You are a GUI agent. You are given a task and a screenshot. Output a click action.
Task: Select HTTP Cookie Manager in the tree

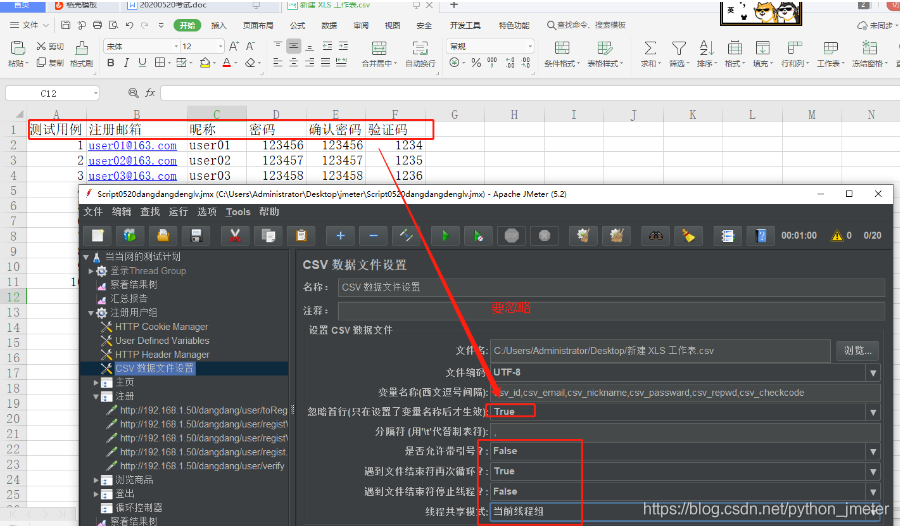pyautogui.click(x=161, y=327)
